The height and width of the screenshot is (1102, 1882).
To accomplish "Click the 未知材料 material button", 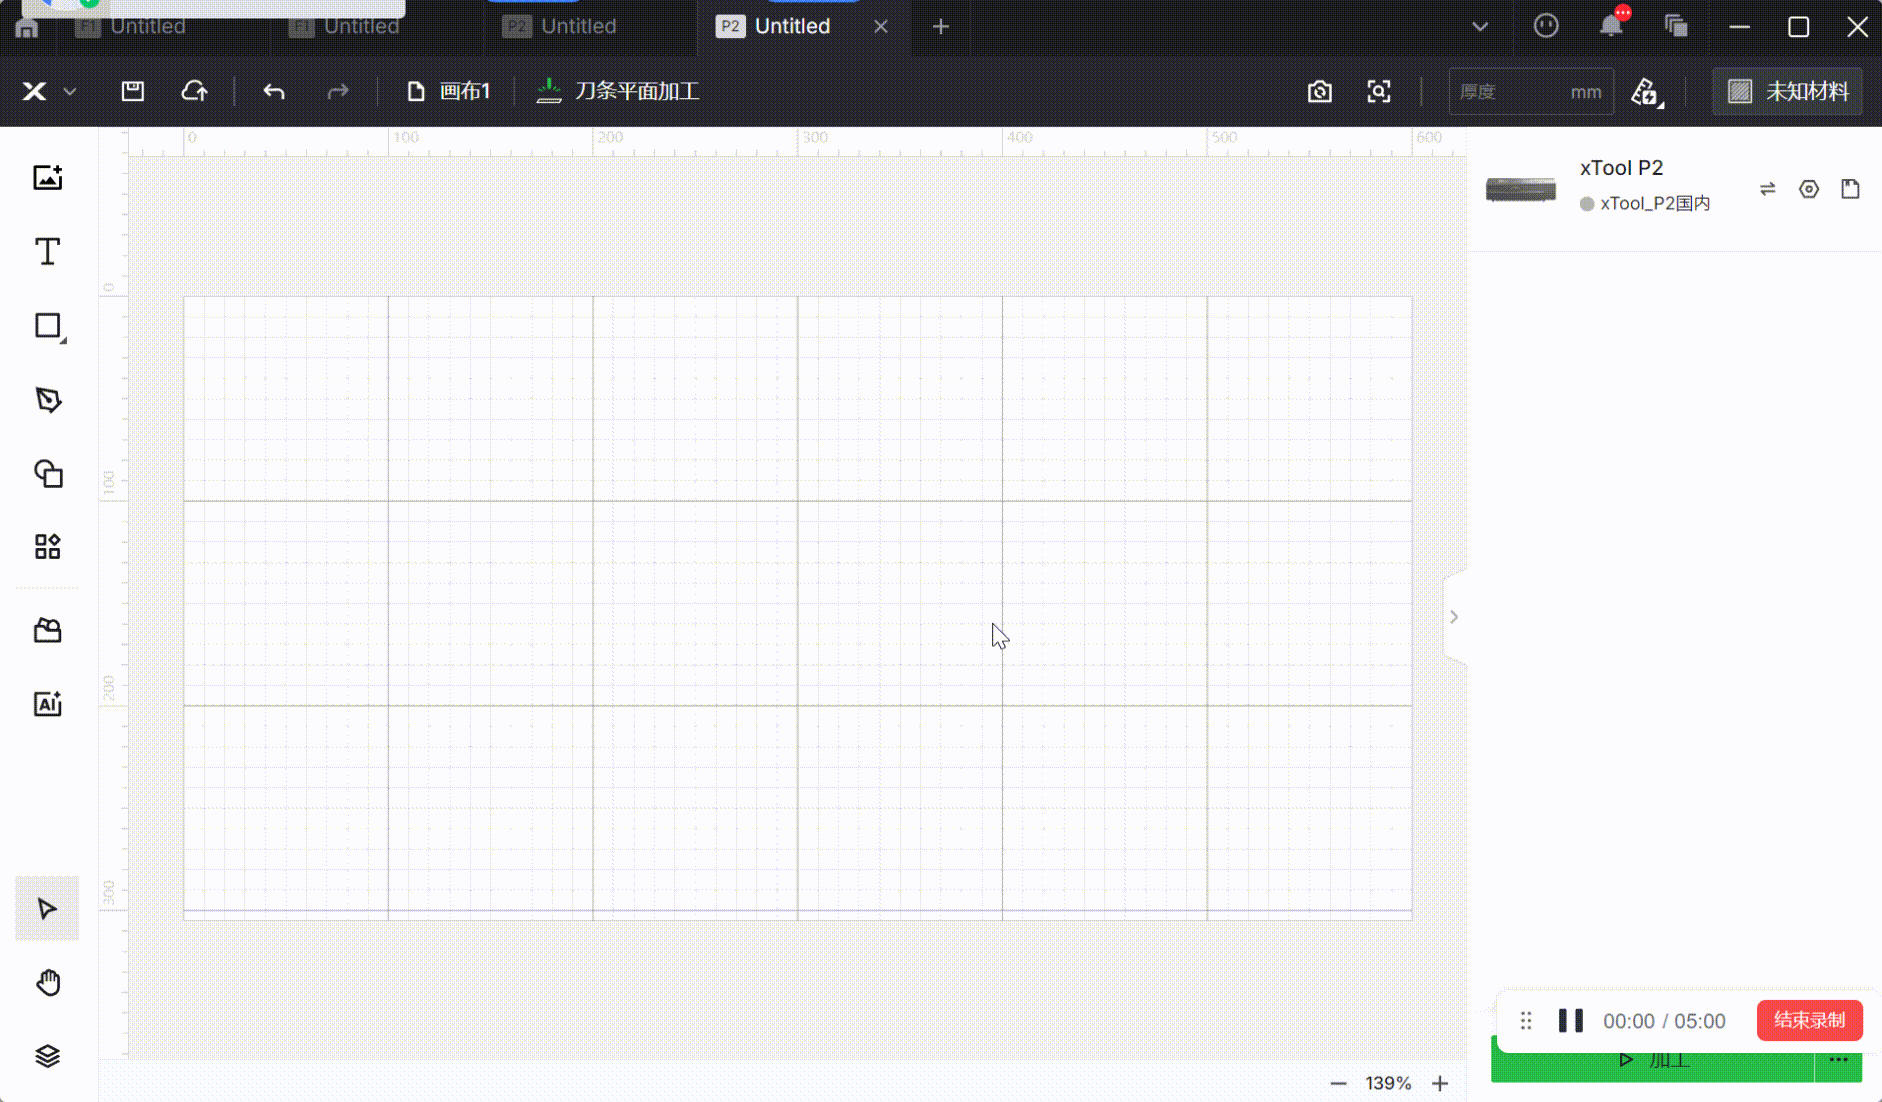I will (1788, 92).
